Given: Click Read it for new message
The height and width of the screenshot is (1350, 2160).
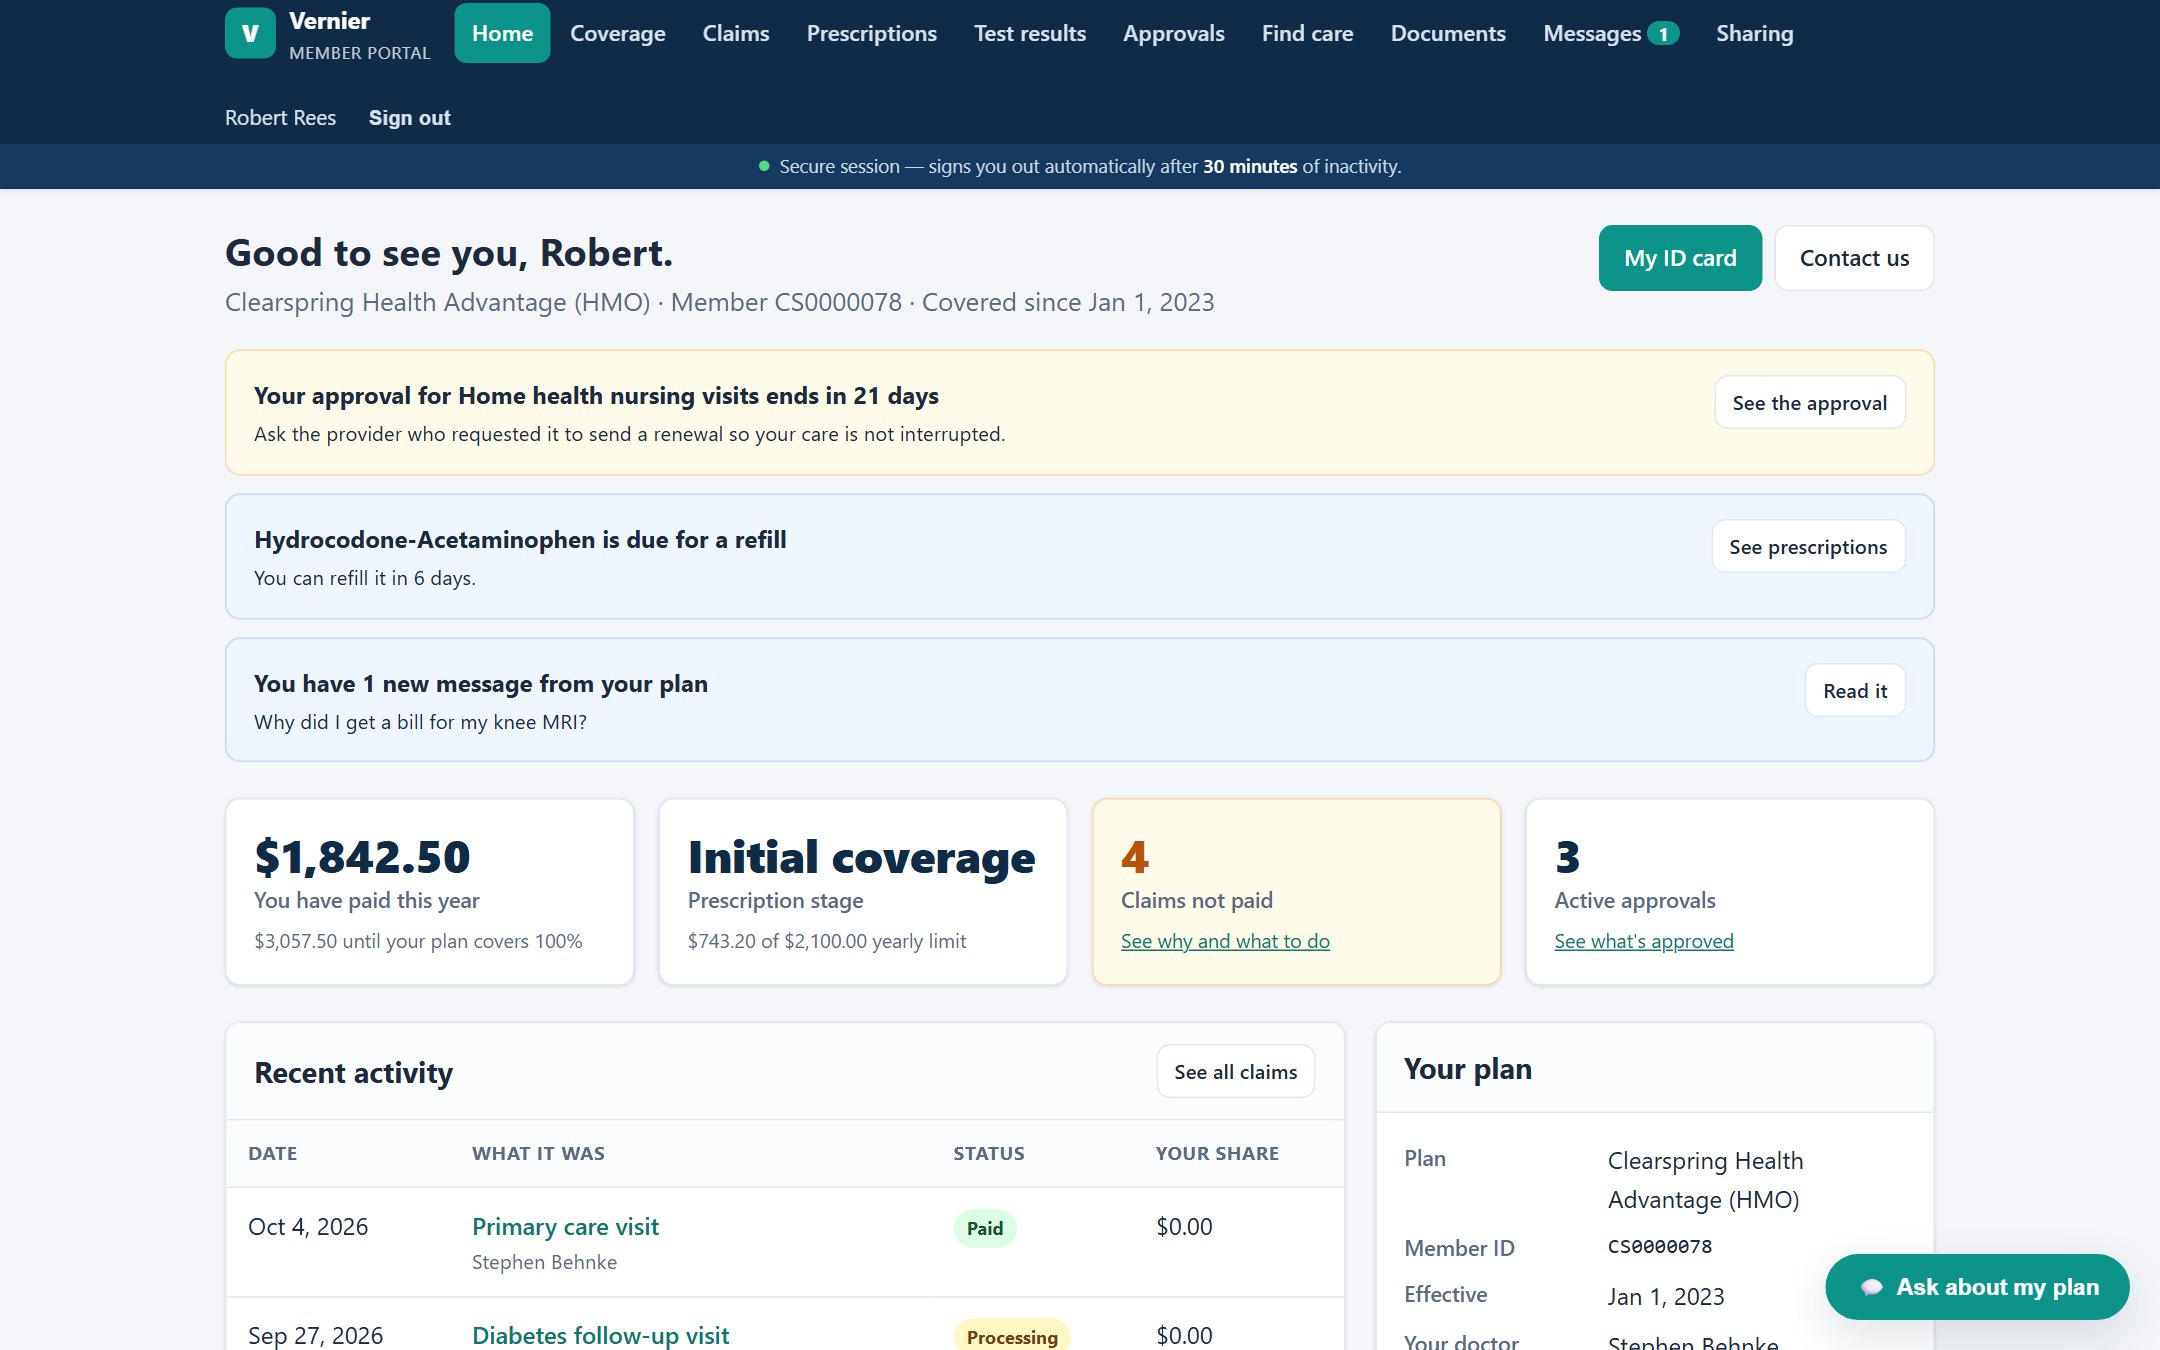Looking at the screenshot, I should [1855, 691].
